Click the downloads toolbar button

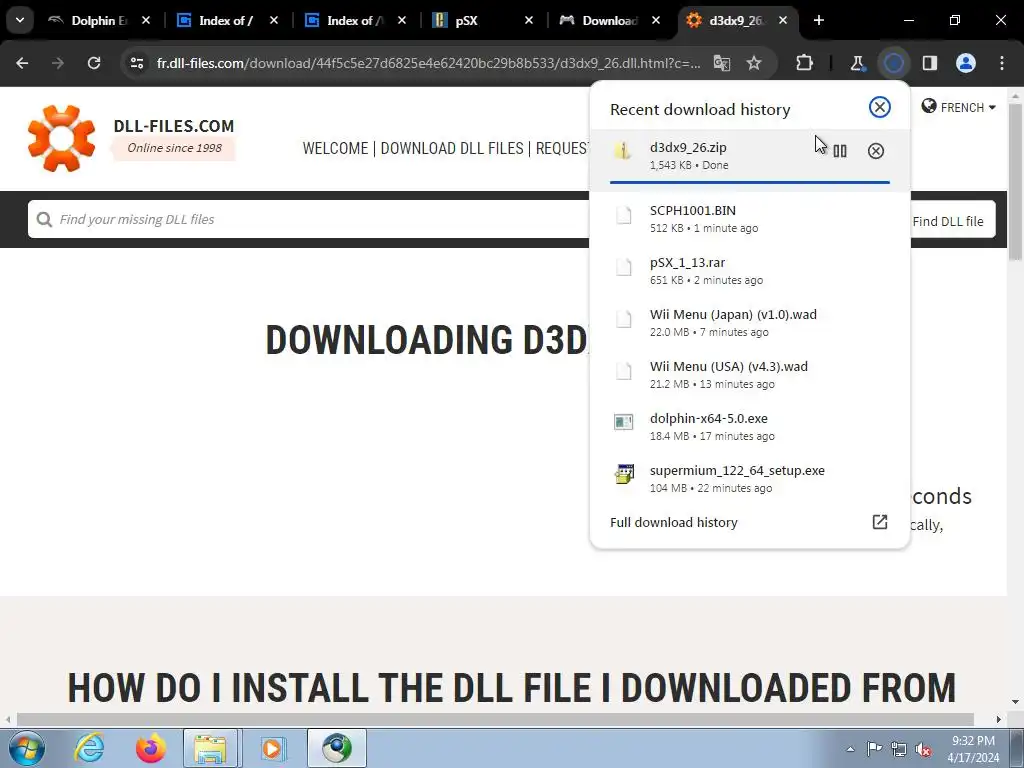(894, 63)
